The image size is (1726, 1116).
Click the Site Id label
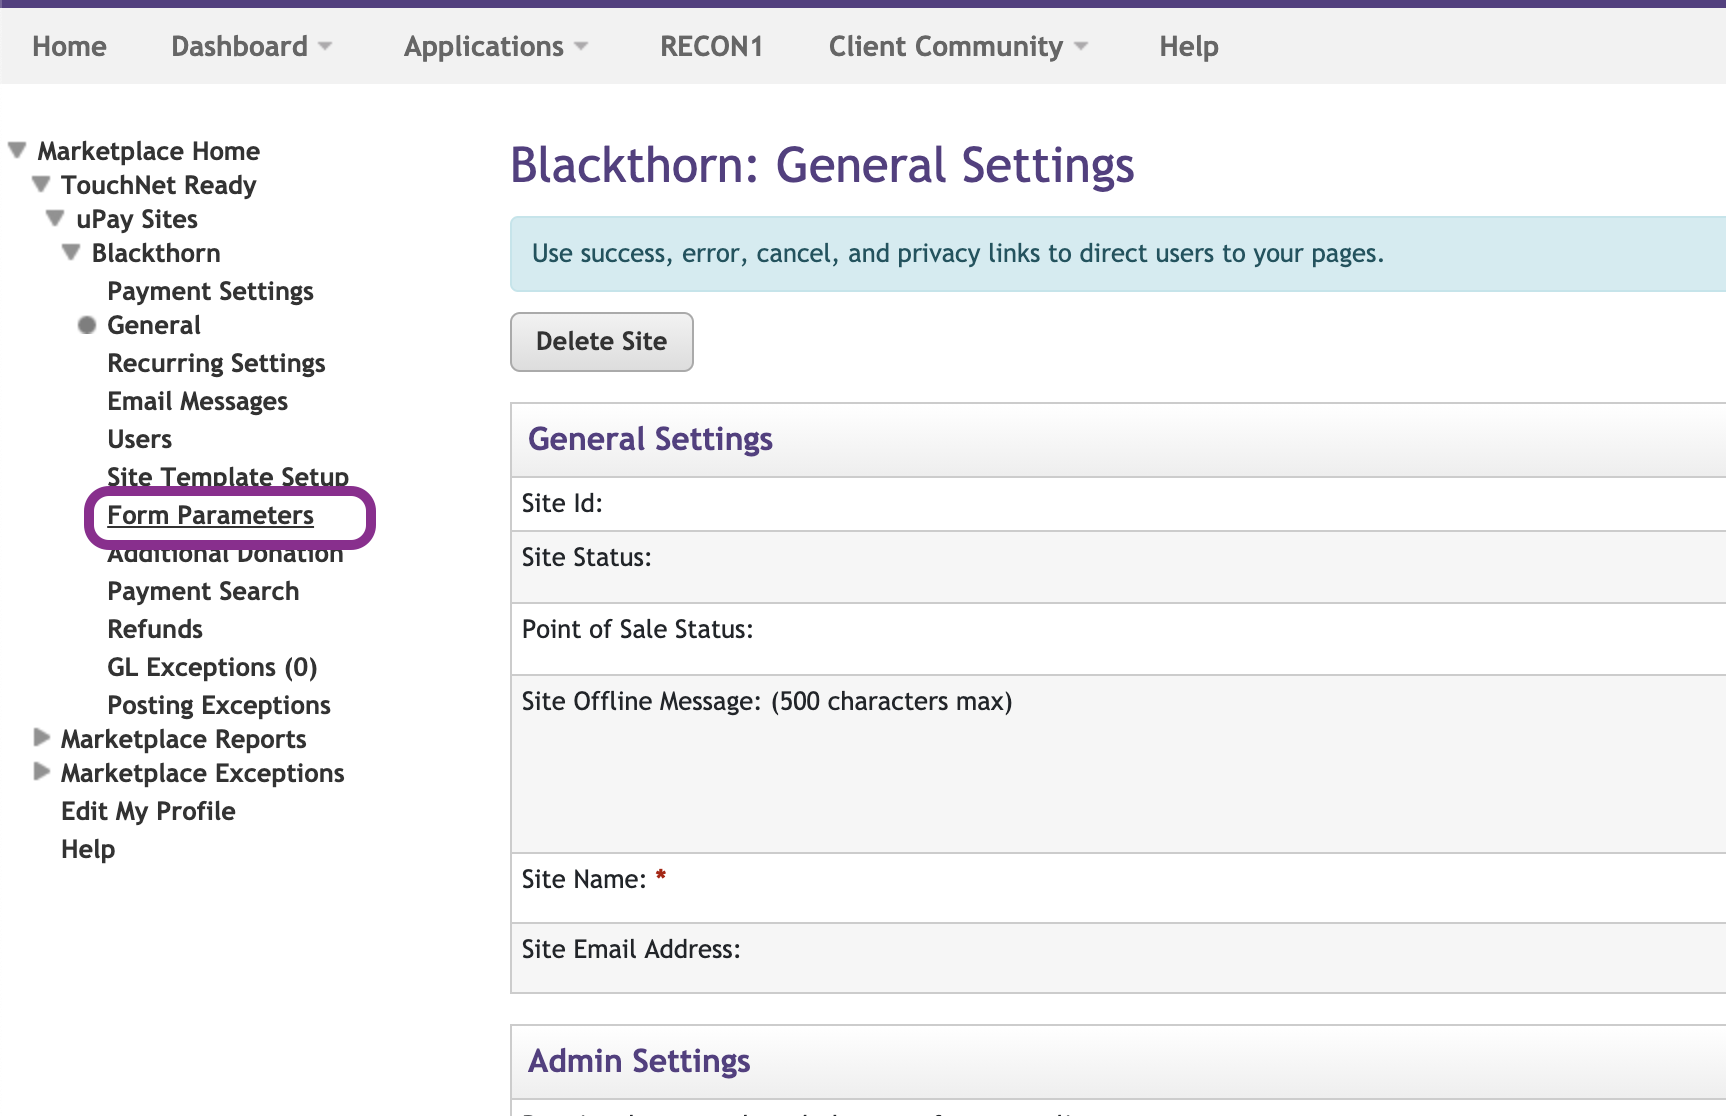pyautogui.click(x=562, y=503)
